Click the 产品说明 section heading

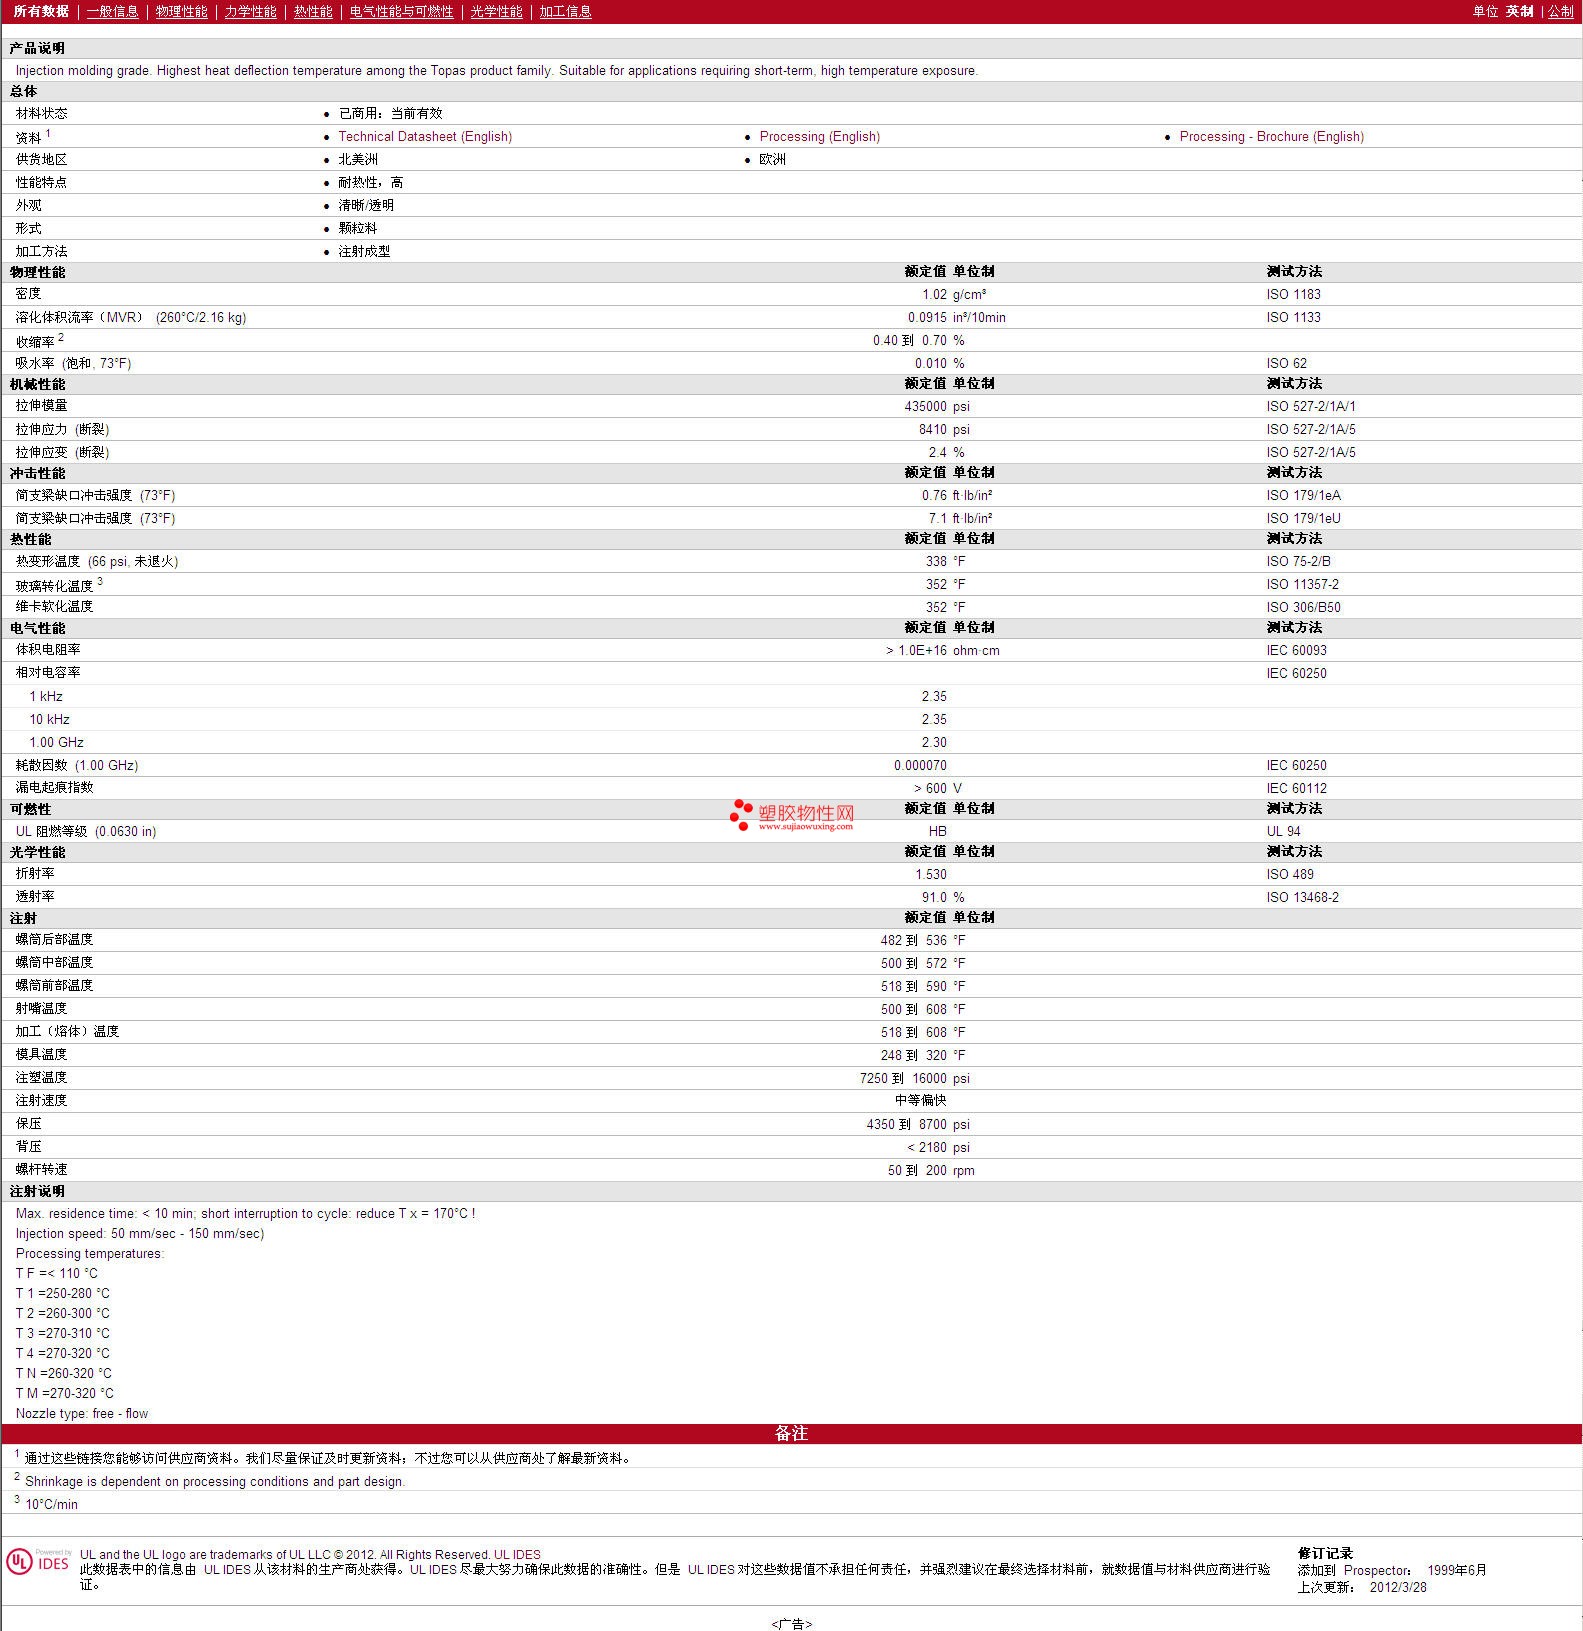click(x=37, y=48)
